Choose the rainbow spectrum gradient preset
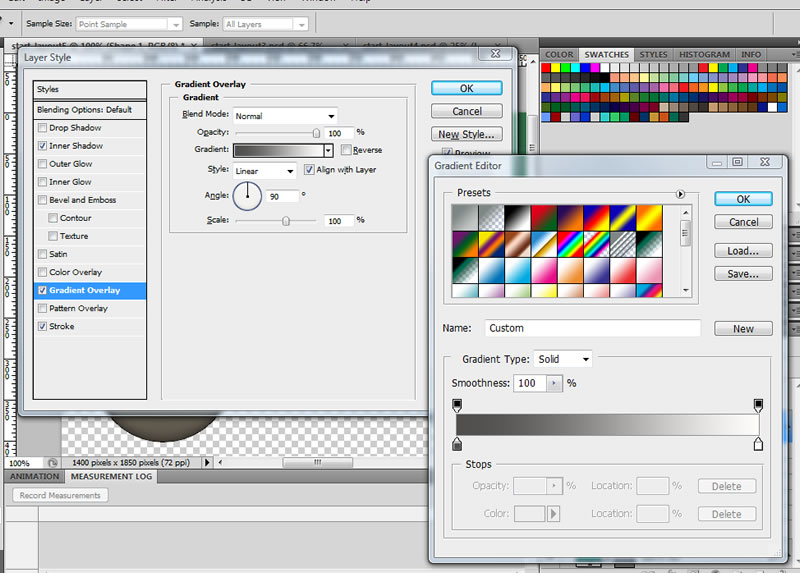 (570, 244)
